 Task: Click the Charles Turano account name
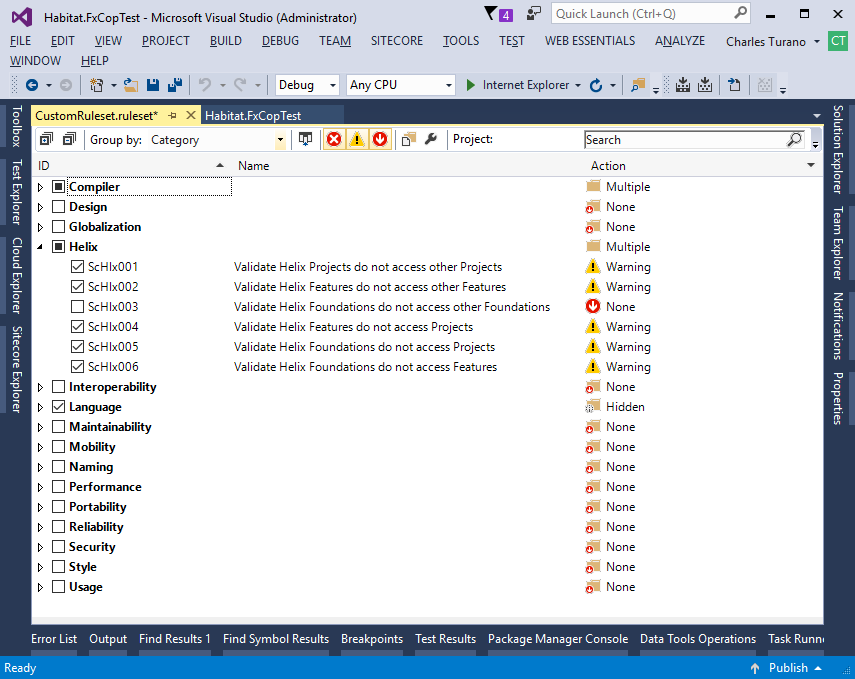coord(766,41)
